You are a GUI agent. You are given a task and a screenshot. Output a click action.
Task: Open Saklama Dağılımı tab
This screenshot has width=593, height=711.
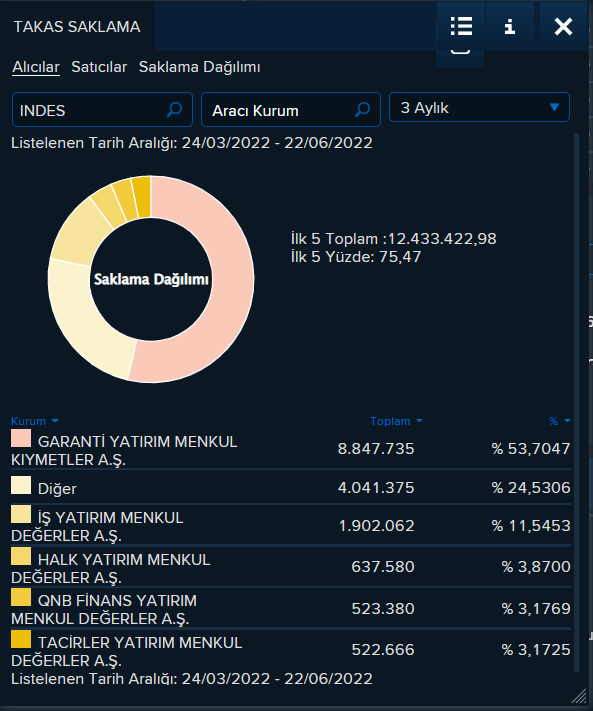(199, 67)
